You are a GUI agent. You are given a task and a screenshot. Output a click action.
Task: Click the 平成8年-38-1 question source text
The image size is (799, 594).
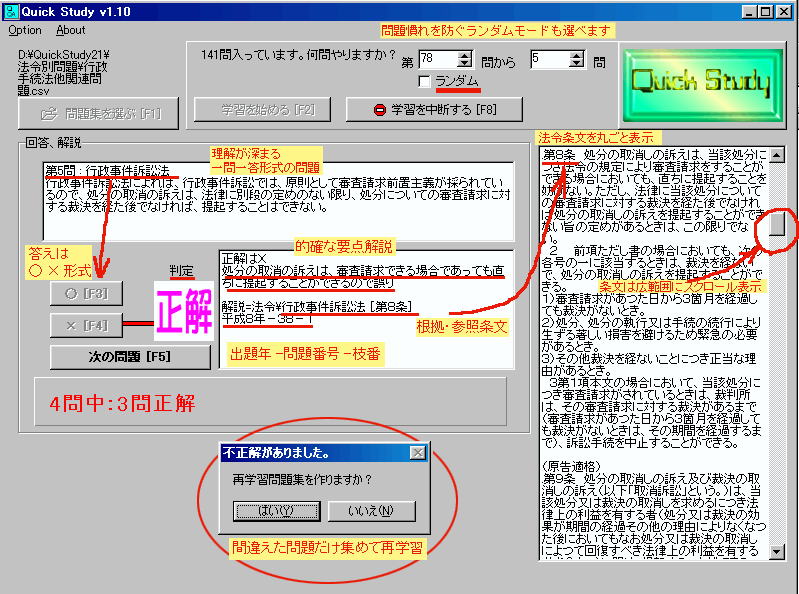pos(267,319)
